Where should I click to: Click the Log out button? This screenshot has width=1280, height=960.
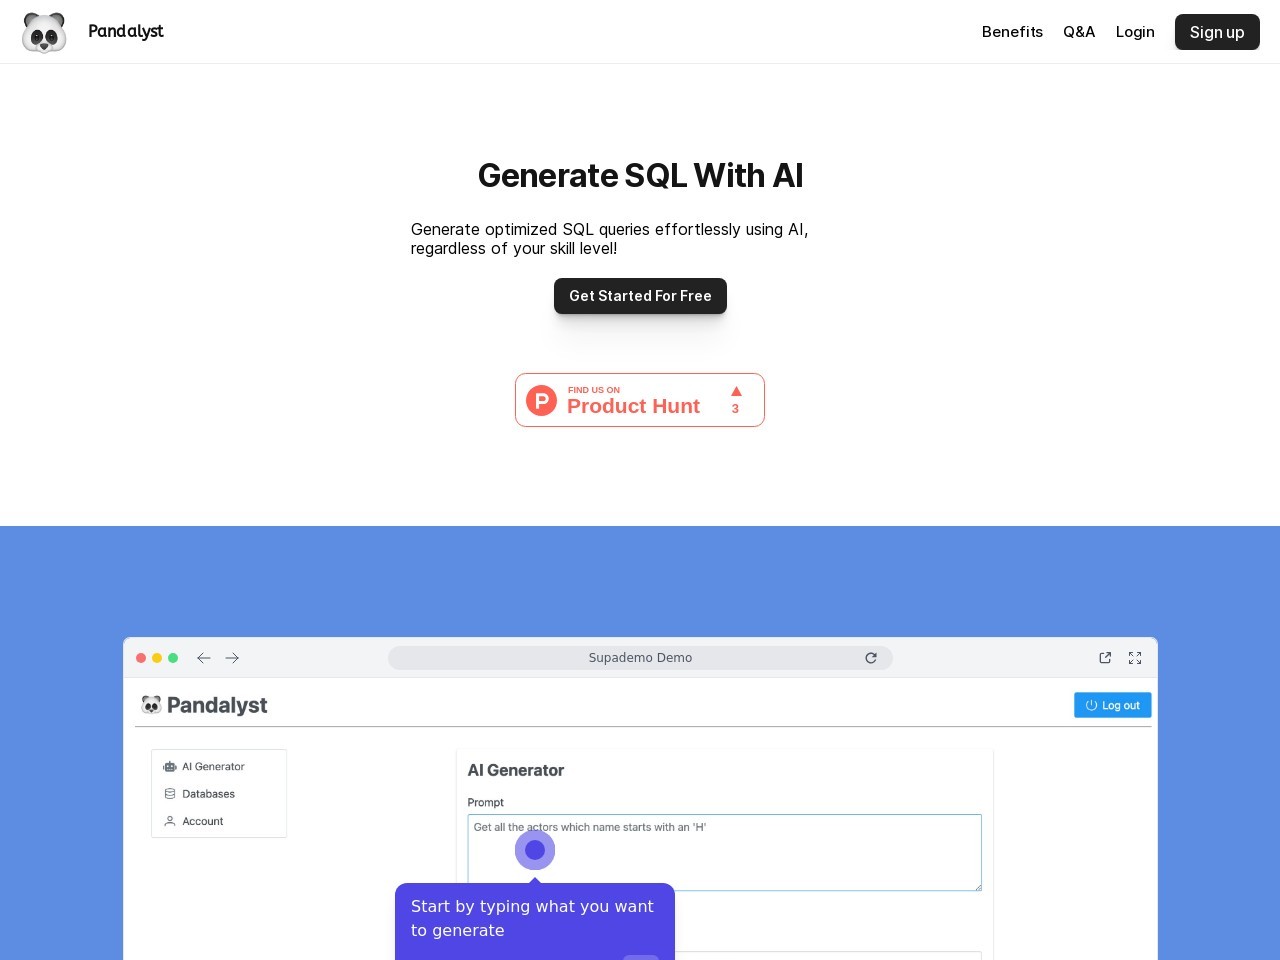point(1113,705)
